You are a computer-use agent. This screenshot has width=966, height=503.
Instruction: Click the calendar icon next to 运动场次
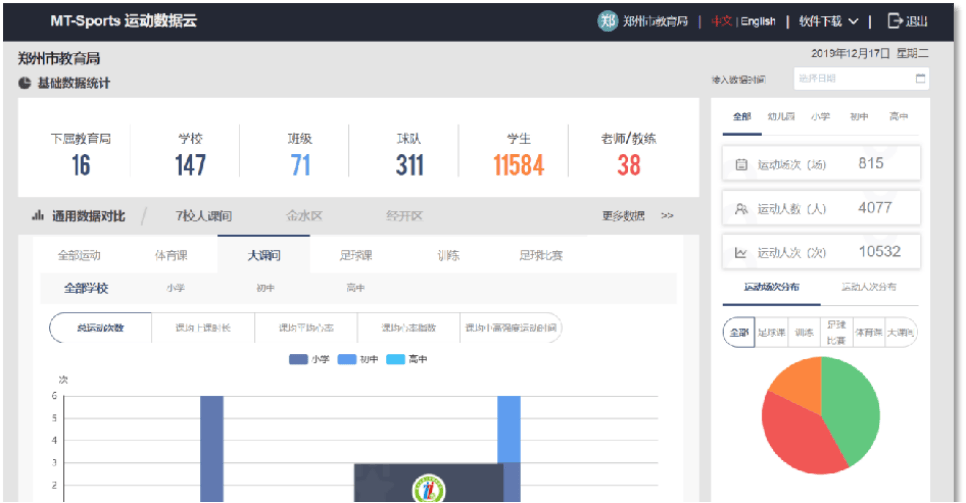(741, 164)
